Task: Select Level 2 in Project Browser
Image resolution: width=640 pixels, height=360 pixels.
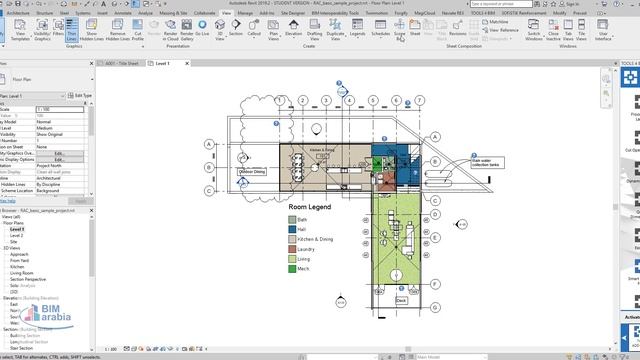Action: click(x=16, y=236)
